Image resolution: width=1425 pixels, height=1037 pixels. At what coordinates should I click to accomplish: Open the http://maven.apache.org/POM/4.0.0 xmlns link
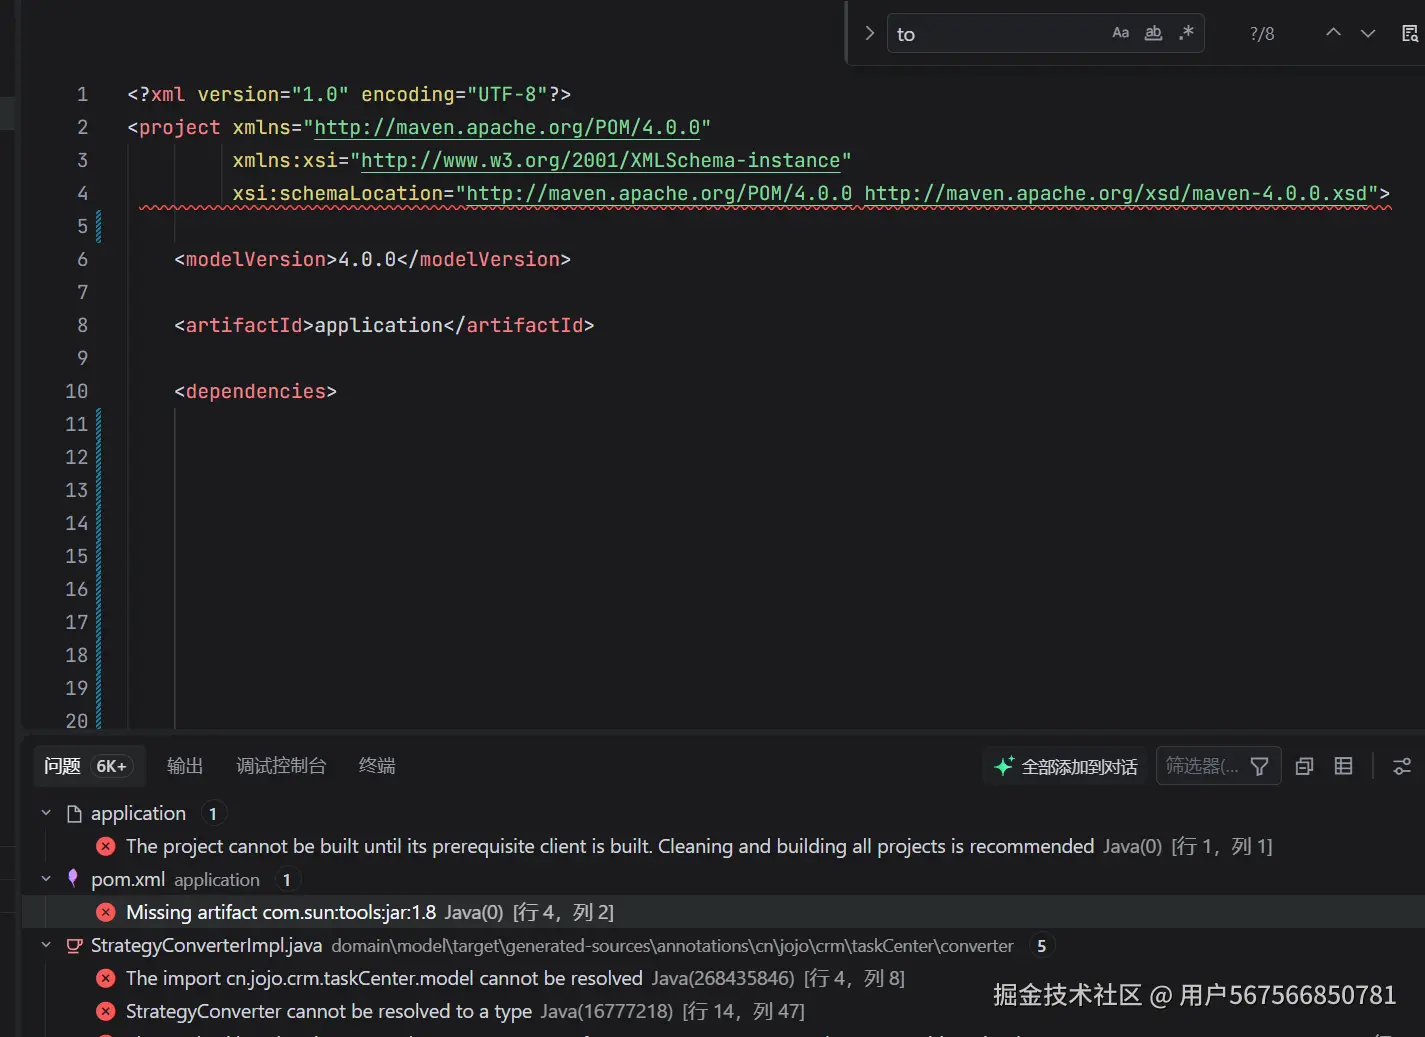(x=507, y=127)
